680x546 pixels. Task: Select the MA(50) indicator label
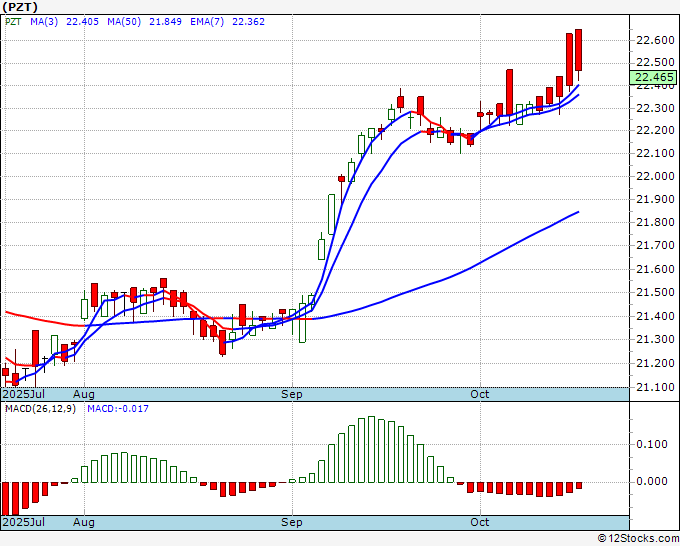click(x=124, y=22)
